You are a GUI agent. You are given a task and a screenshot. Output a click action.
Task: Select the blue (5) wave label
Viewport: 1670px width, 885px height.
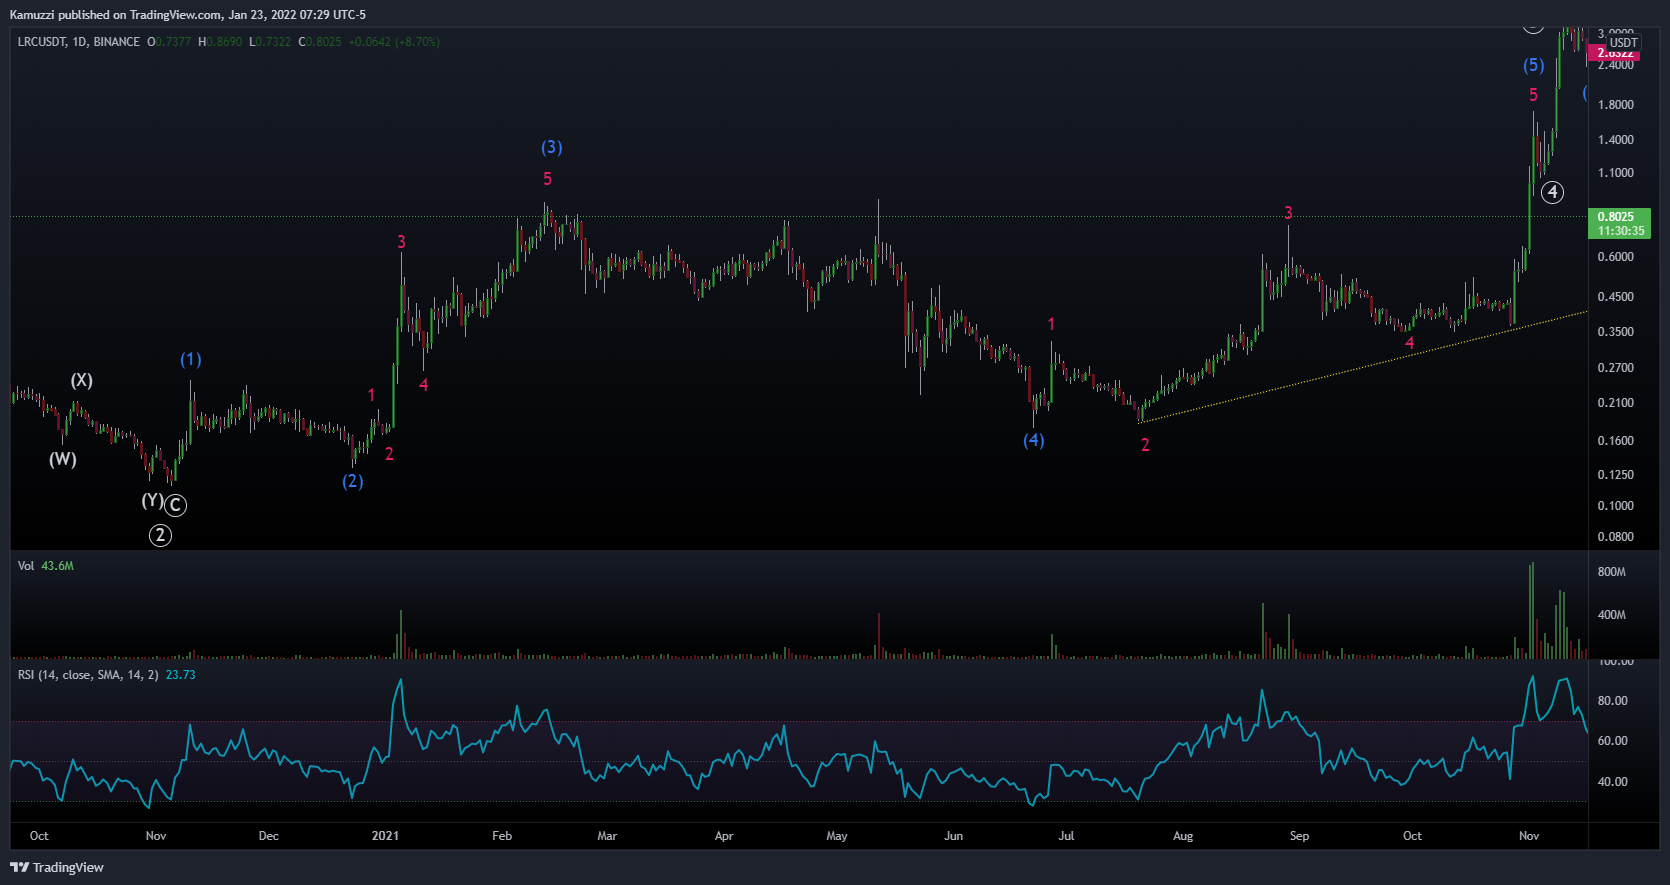1534,65
